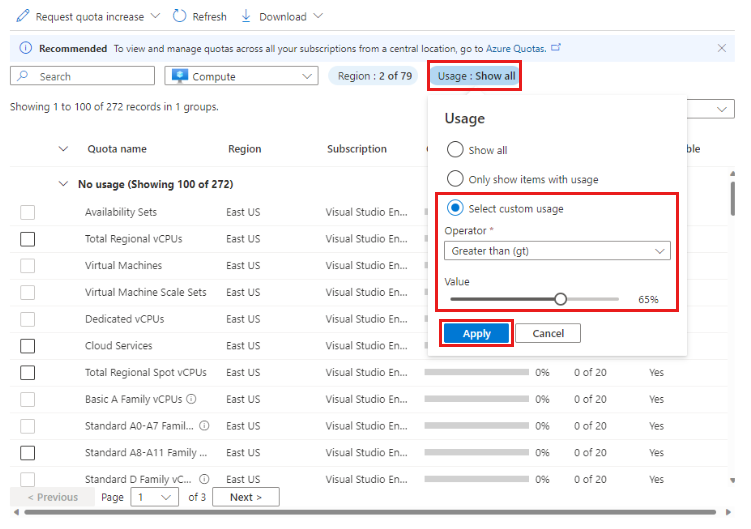The width and height of the screenshot is (751, 529).
Task: Open the page number dropdown
Action: click(x=155, y=497)
